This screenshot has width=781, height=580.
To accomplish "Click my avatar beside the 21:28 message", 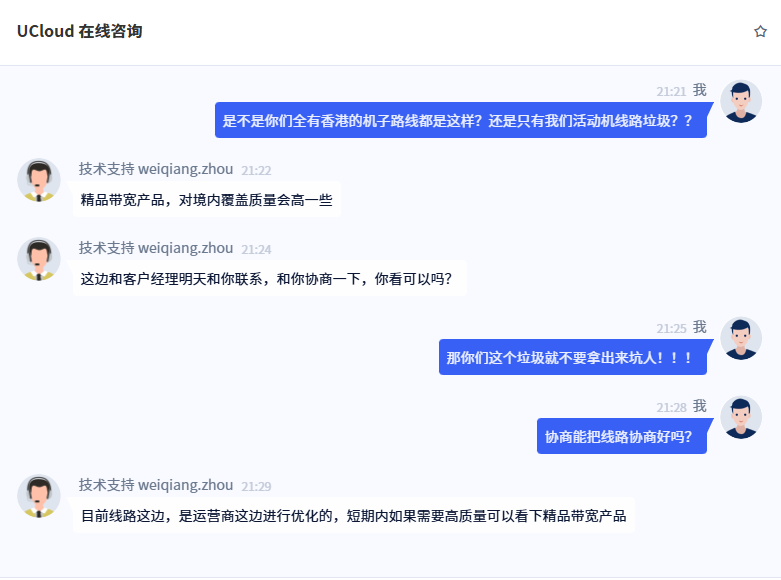I will [741, 418].
